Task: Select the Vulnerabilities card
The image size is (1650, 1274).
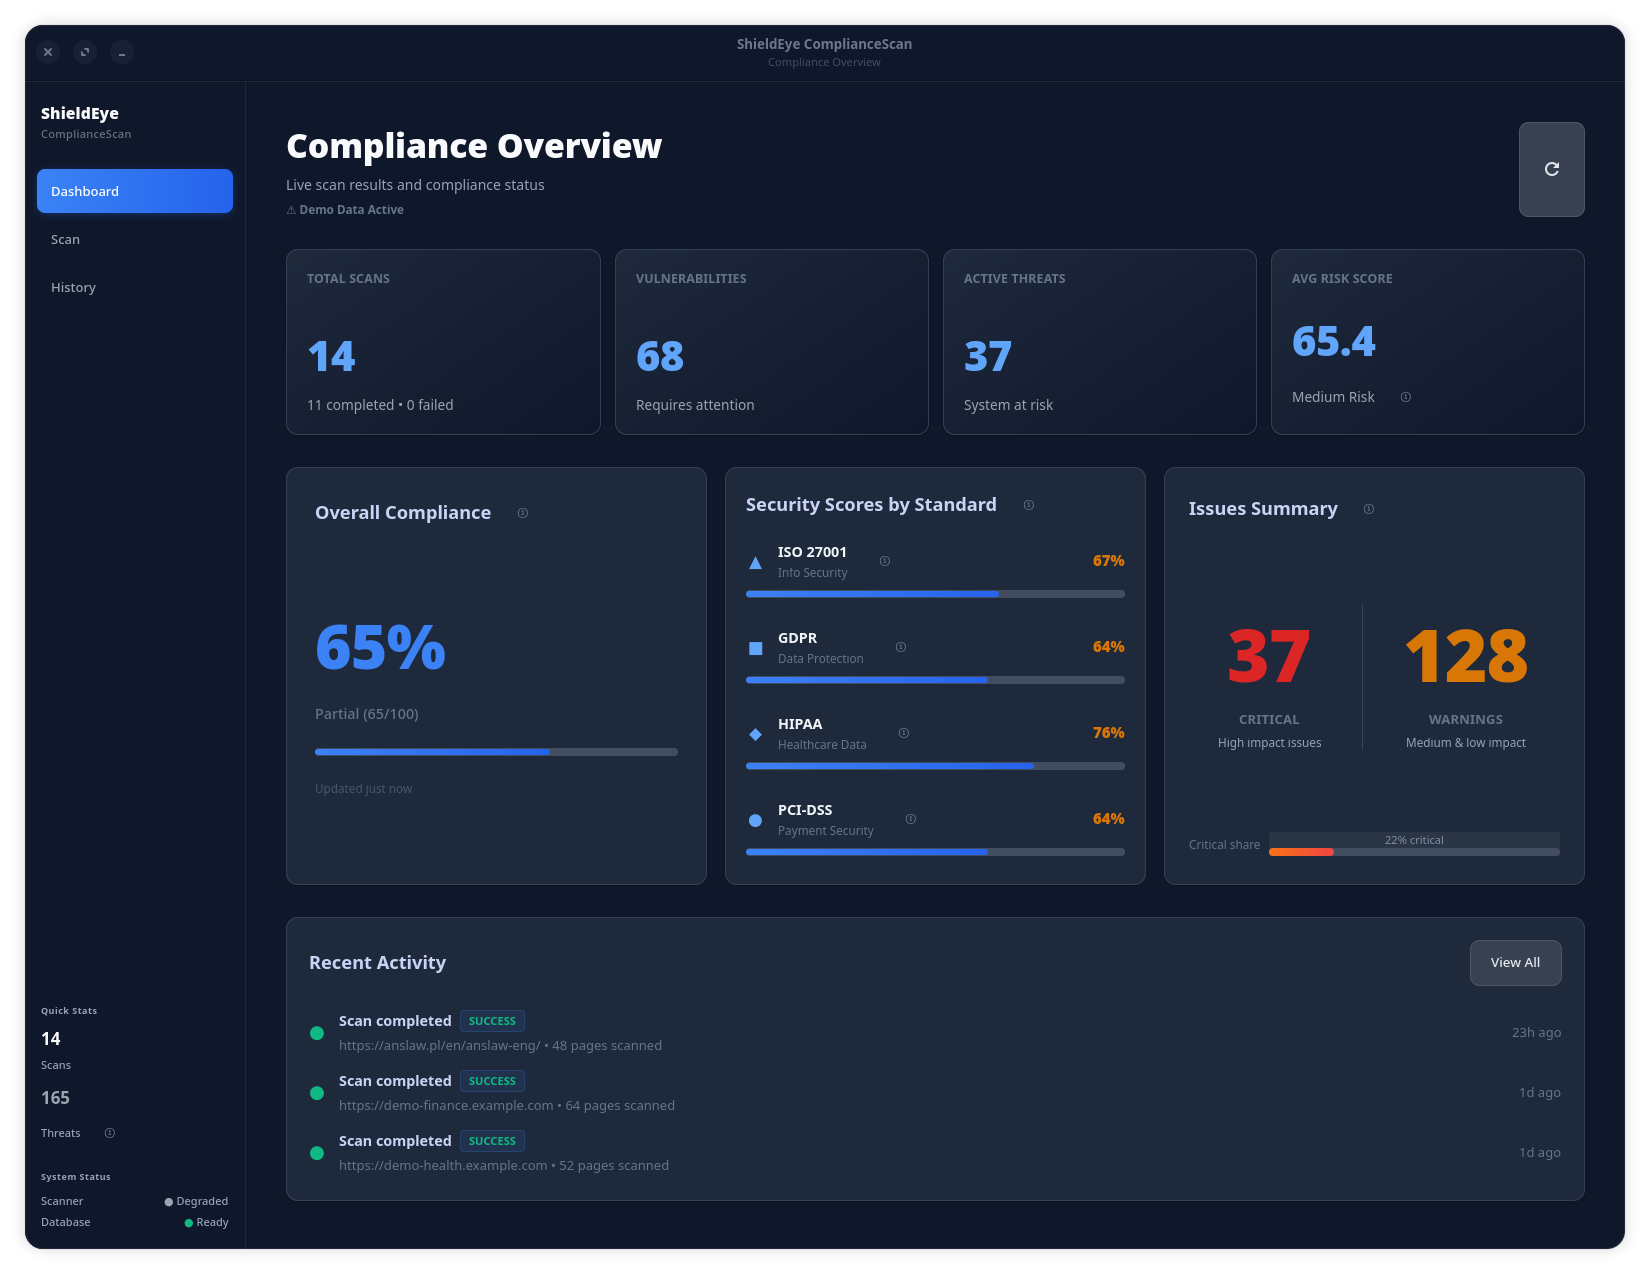Action: tap(771, 342)
